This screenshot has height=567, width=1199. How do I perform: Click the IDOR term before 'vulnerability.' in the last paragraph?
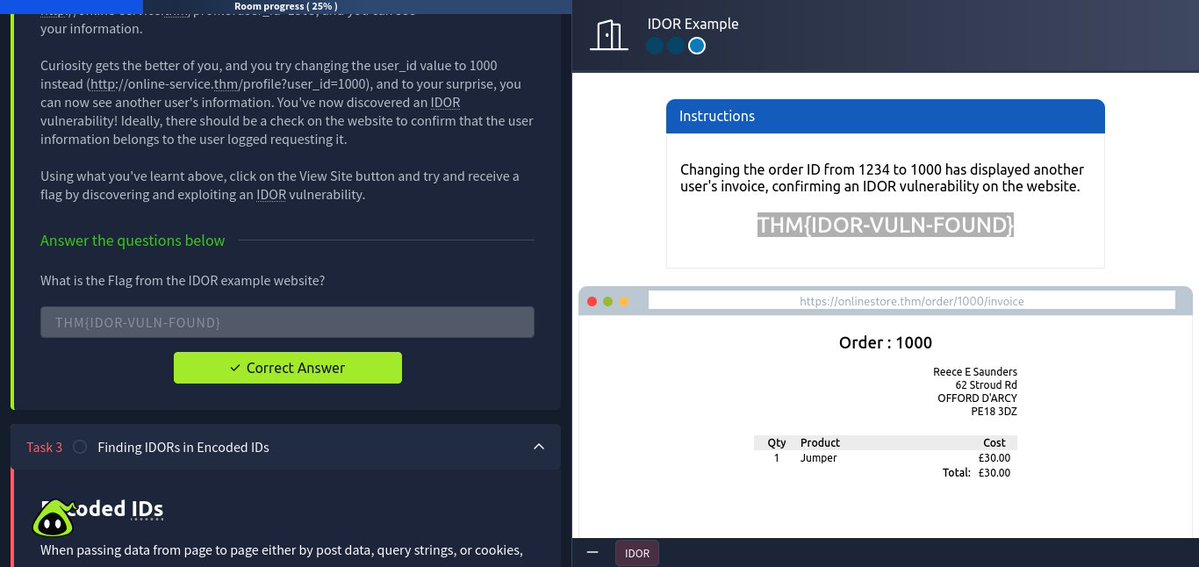click(271, 194)
